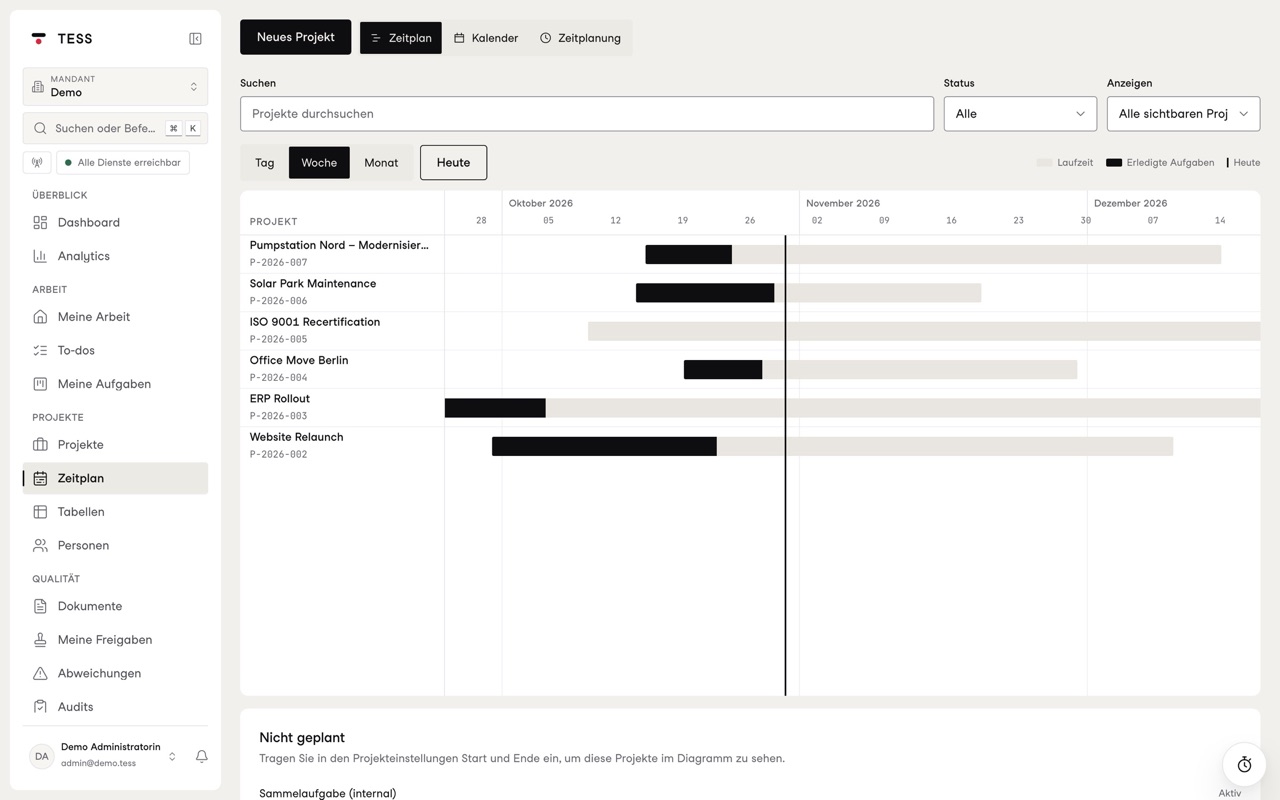The height and width of the screenshot is (800, 1280).
Task: Switch to the Zeitplanung view tab
Action: [580, 38]
